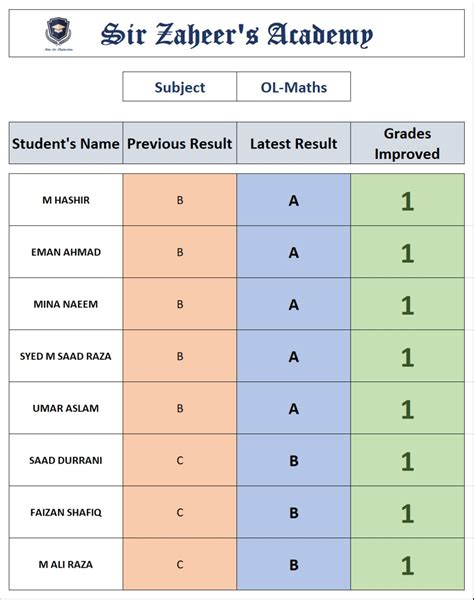Image resolution: width=474 pixels, height=600 pixels.
Task: Select MINA NAEEM's previous result B
Action: pos(180,304)
